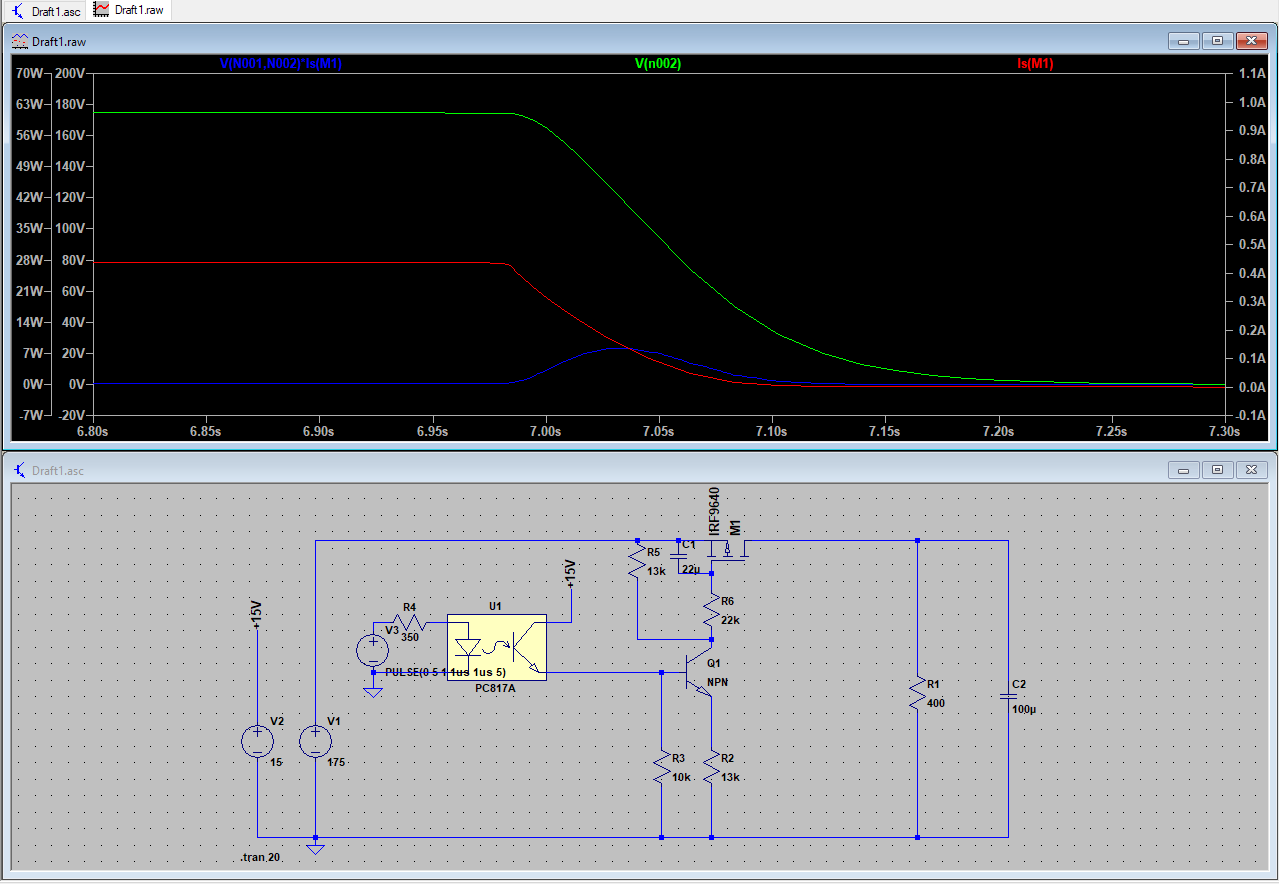Click the Draft1.raw window title icon
Viewport: 1279px width, 884px height.
20,41
